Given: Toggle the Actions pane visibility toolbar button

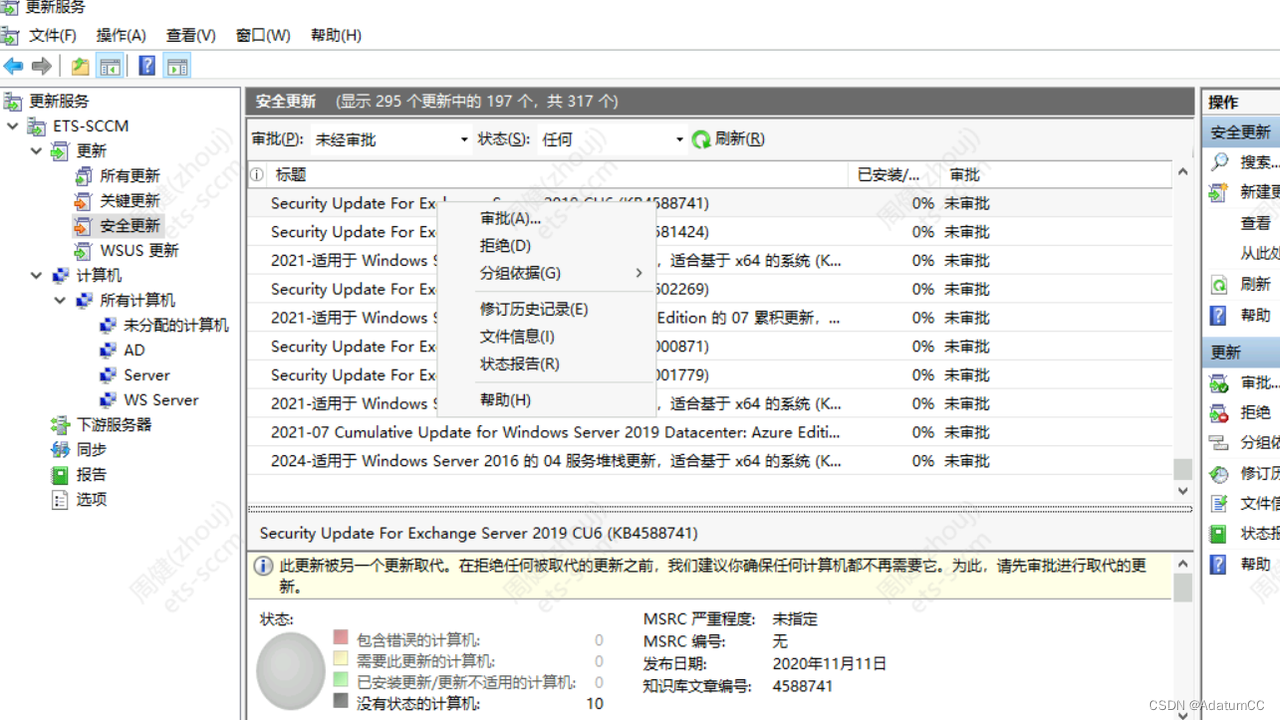Looking at the screenshot, I should (x=177, y=66).
